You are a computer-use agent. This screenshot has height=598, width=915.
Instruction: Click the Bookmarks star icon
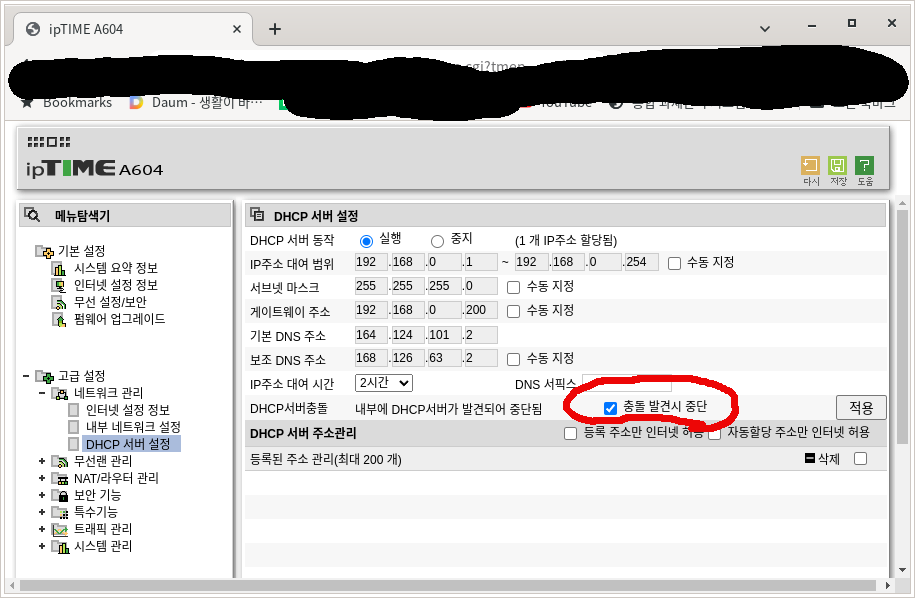pos(27,103)
